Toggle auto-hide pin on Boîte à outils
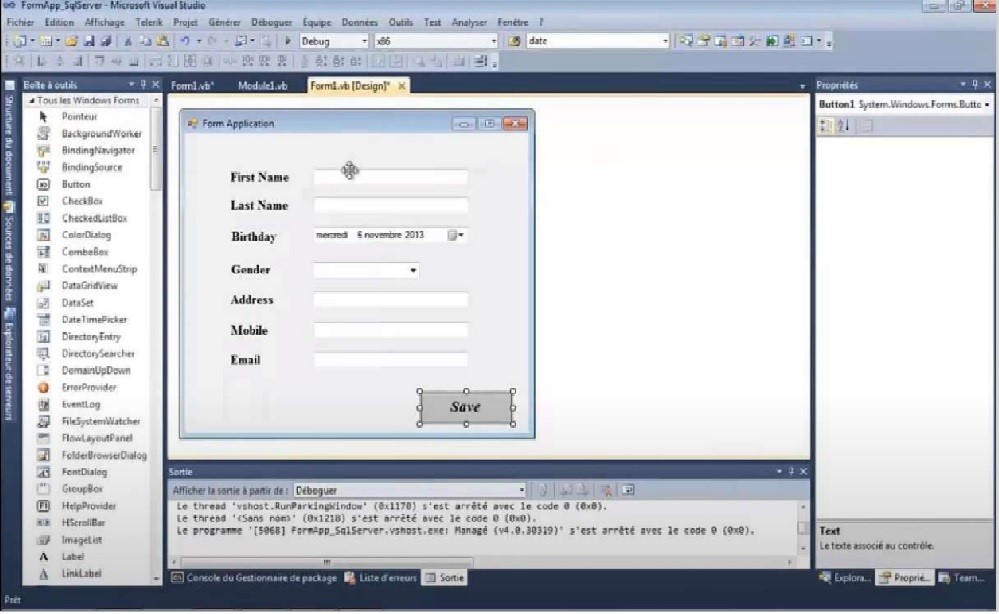Screen dimensions: 999x614 point(143,85)
